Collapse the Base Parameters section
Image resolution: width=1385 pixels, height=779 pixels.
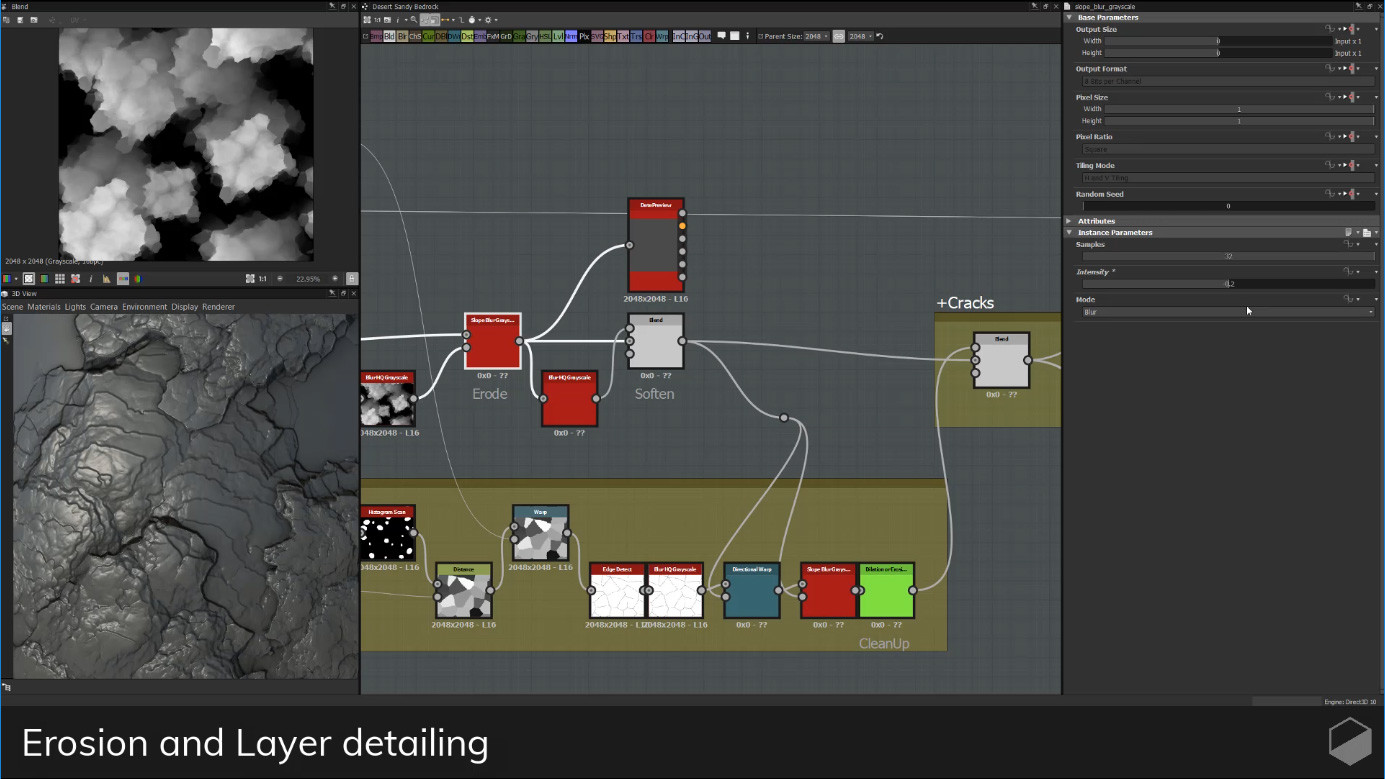1070,18
